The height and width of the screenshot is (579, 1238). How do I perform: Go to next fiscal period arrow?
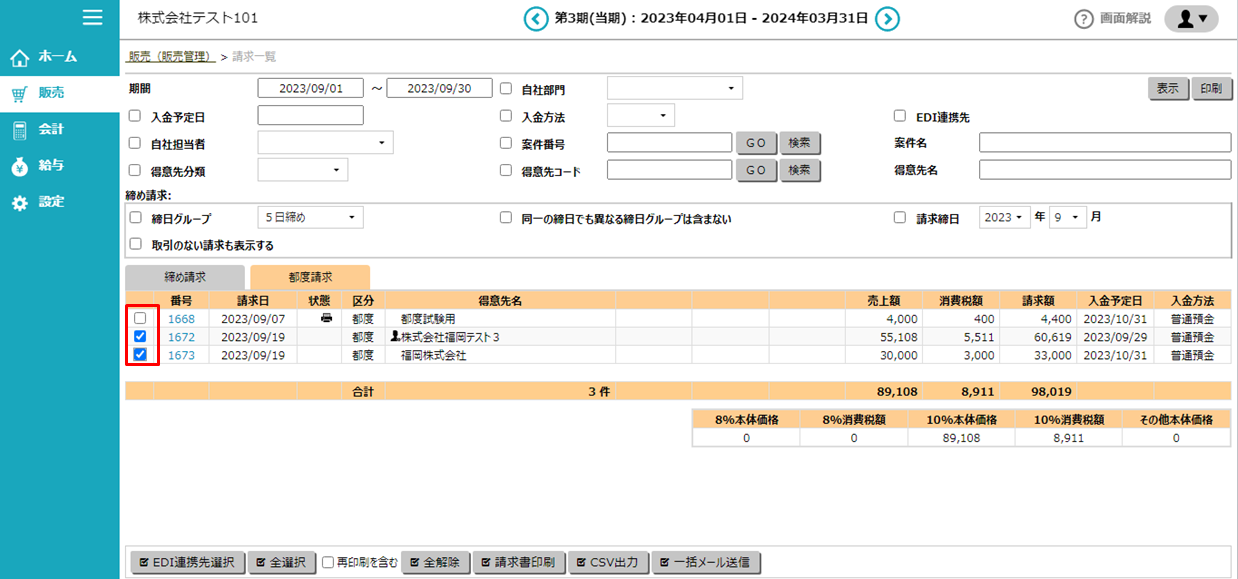(887, 19)
